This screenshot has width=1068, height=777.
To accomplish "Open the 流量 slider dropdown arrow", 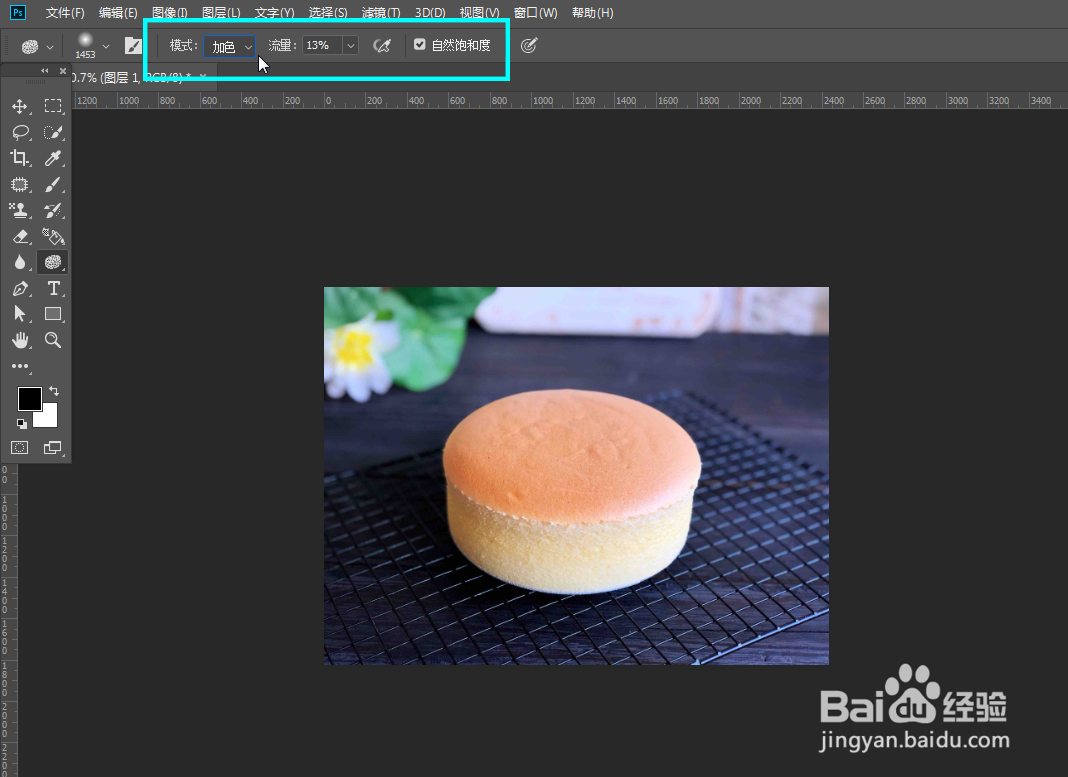I will [x=351, y=46].
